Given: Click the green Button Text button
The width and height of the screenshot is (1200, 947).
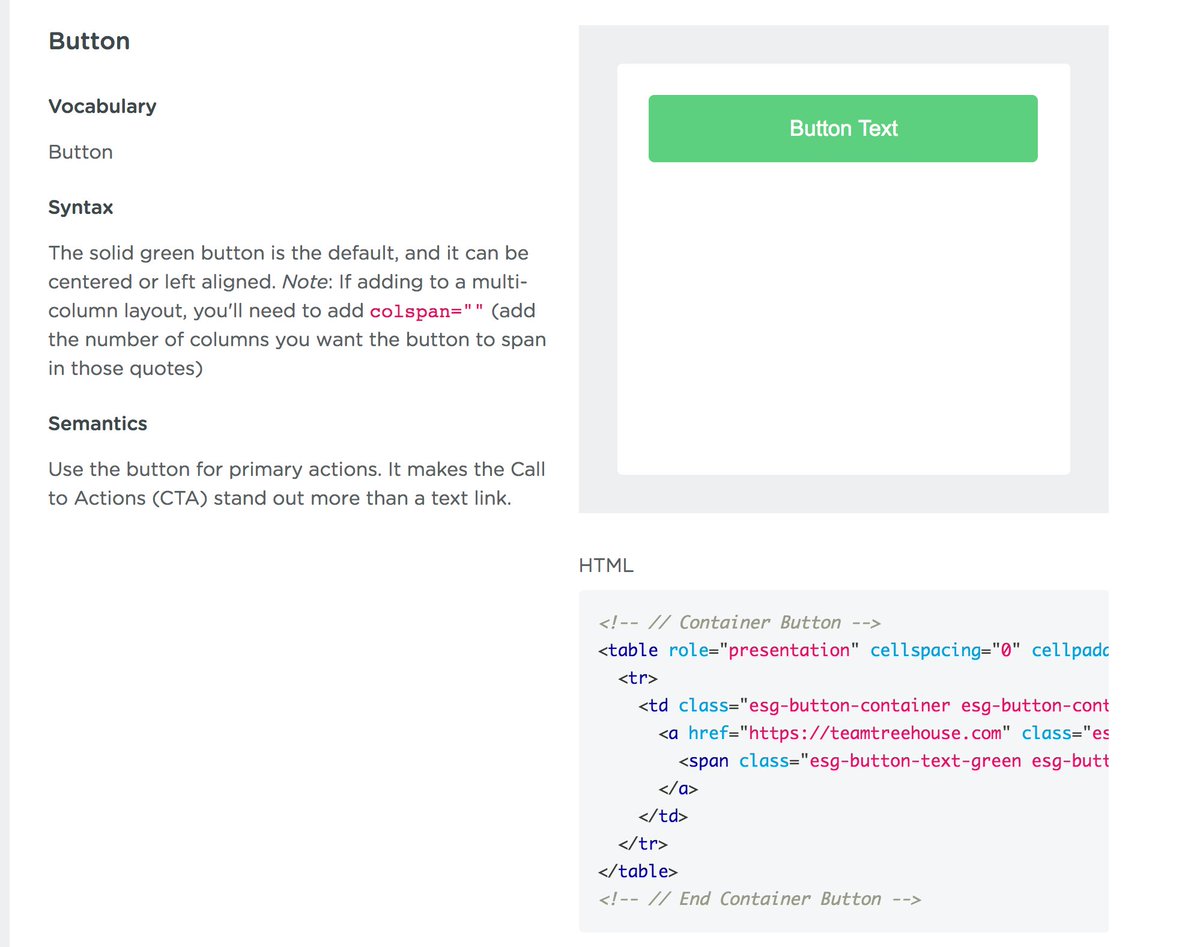Looking at the screenshot, I should (843, 128).
